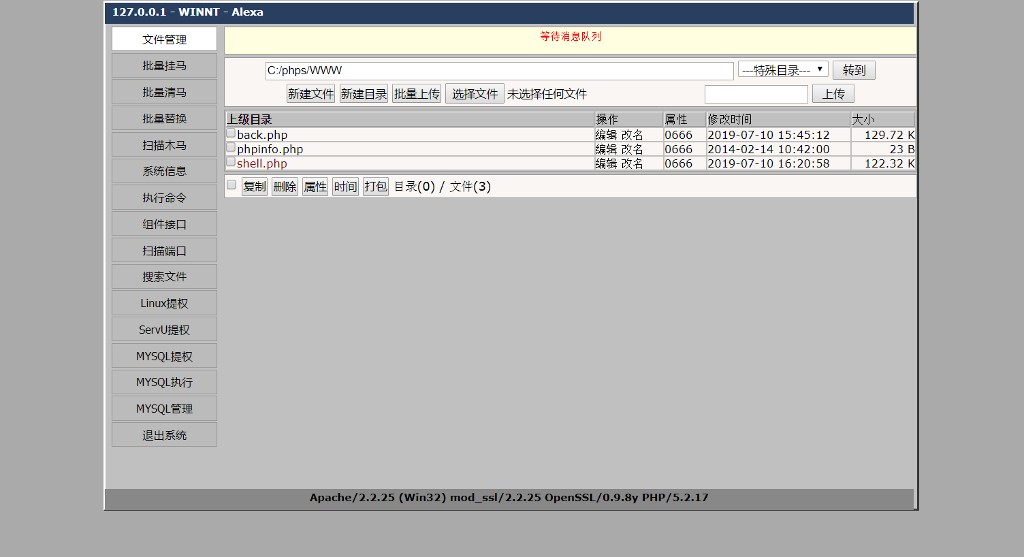Focus the C:/phps/WWW path input field
The width and height of the screenshot is (1024, 557).
click(498, 71)
